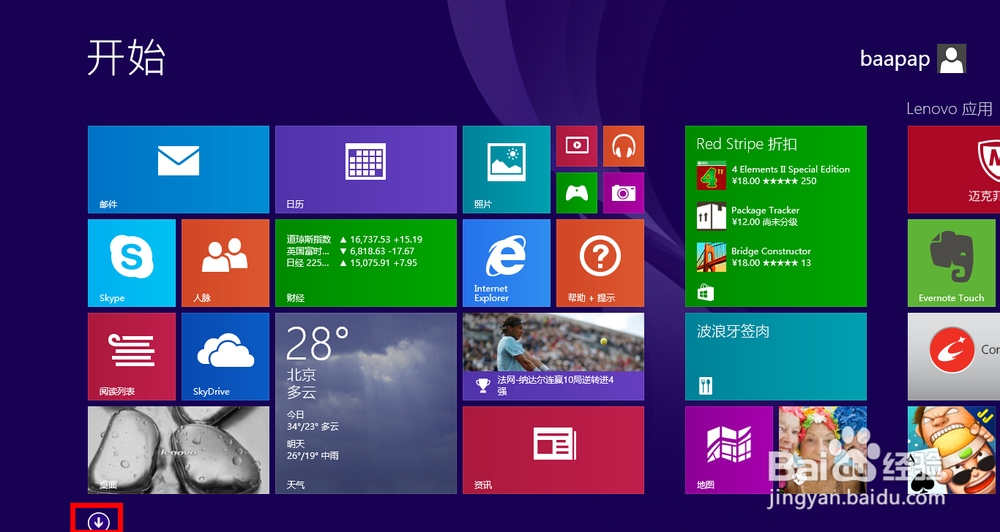Viewport: 1000px width, 532px height.
Task: Open the News (资讯) tile
Action: point(554,450)
